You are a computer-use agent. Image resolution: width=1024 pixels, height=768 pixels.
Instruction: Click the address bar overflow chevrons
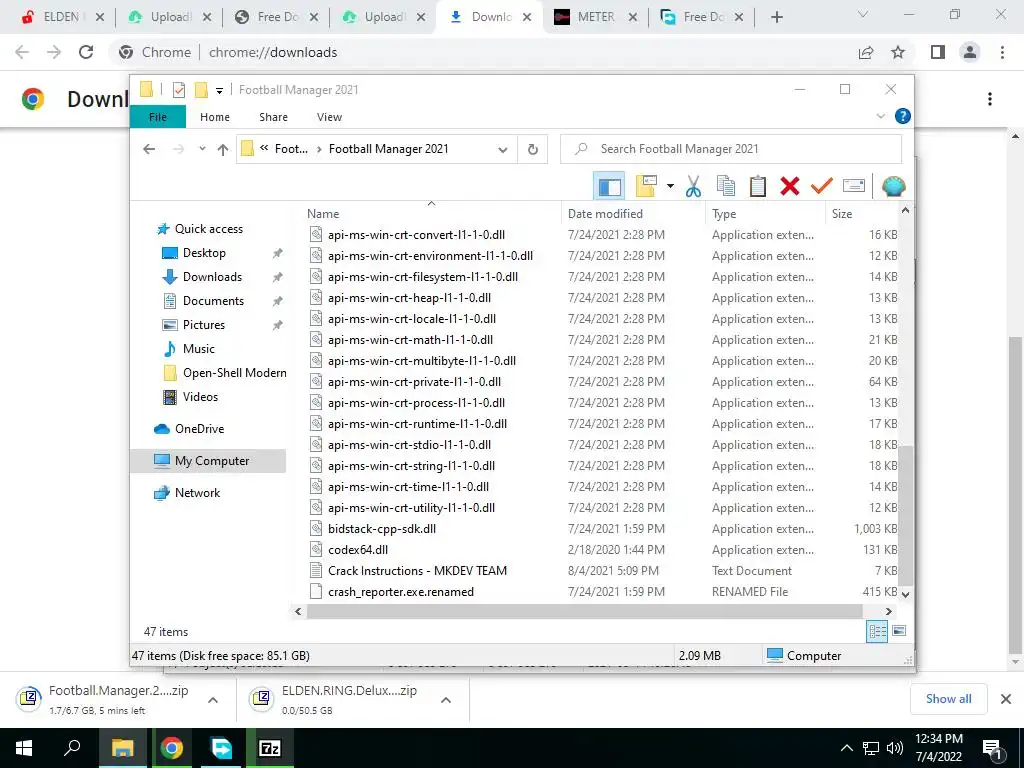click(264, 148)
